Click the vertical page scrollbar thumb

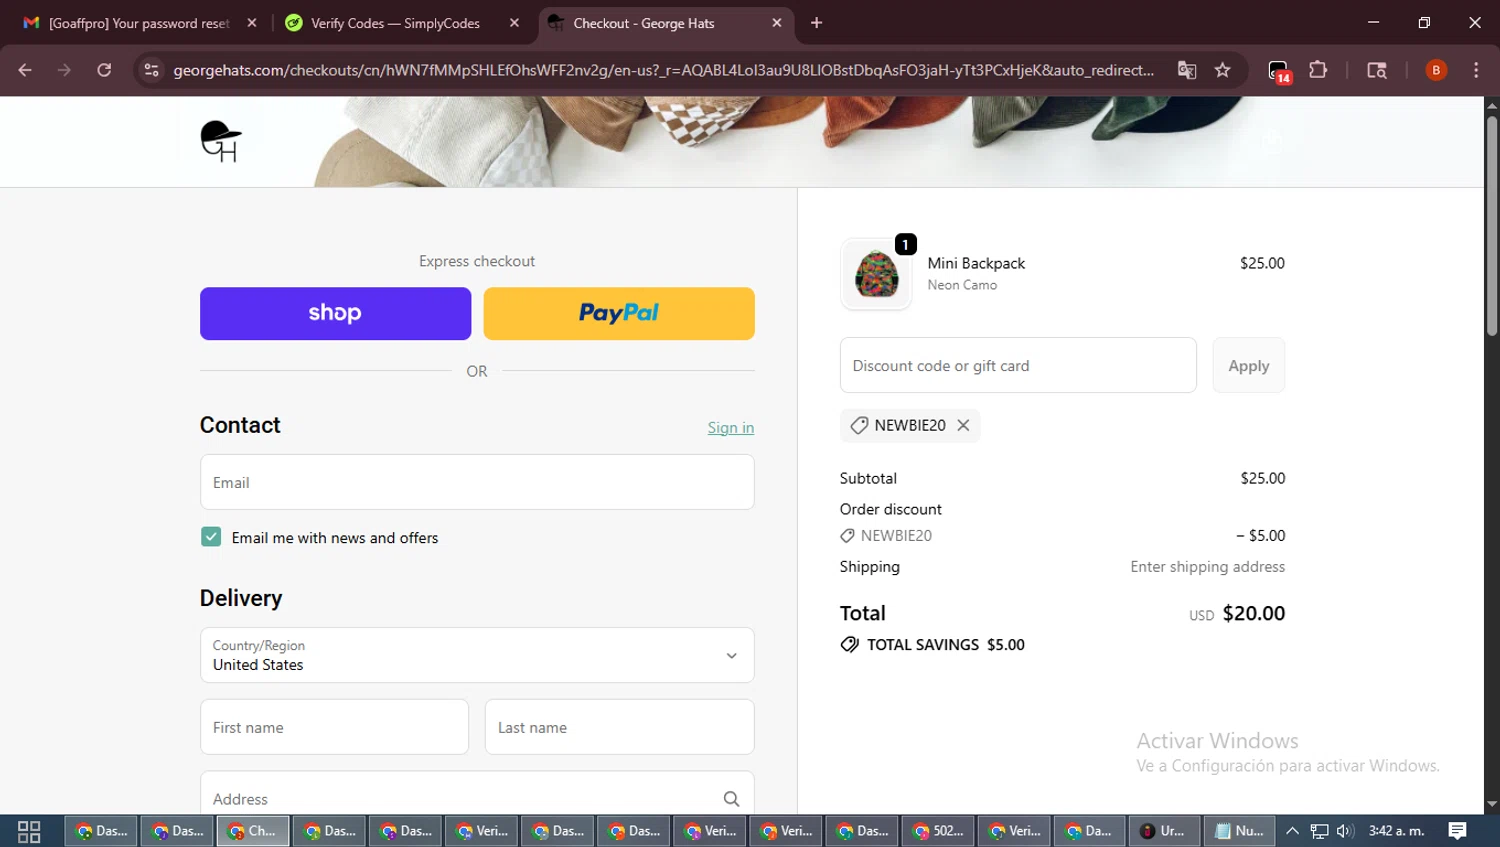pos(1492,225)
